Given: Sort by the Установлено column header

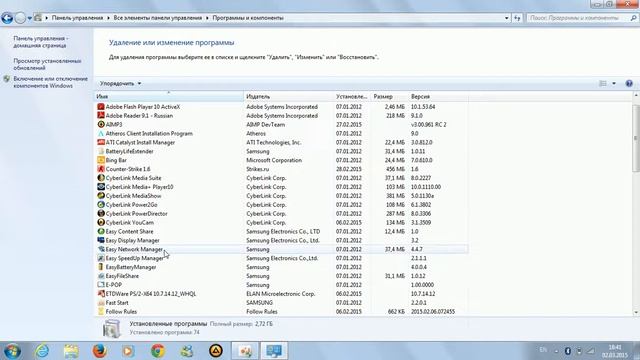Looking at the screenshot, I should [352, 97].
